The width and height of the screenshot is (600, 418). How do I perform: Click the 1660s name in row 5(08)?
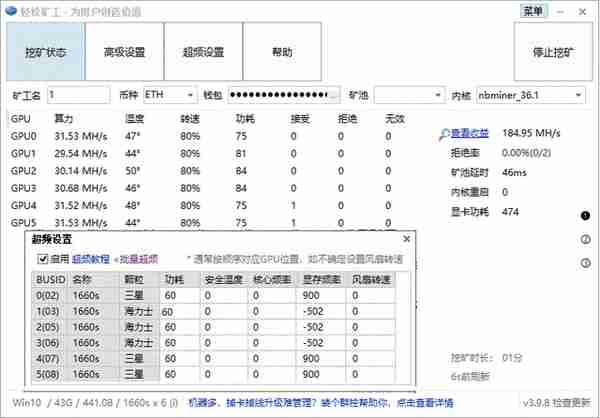[x=86, y=374]
